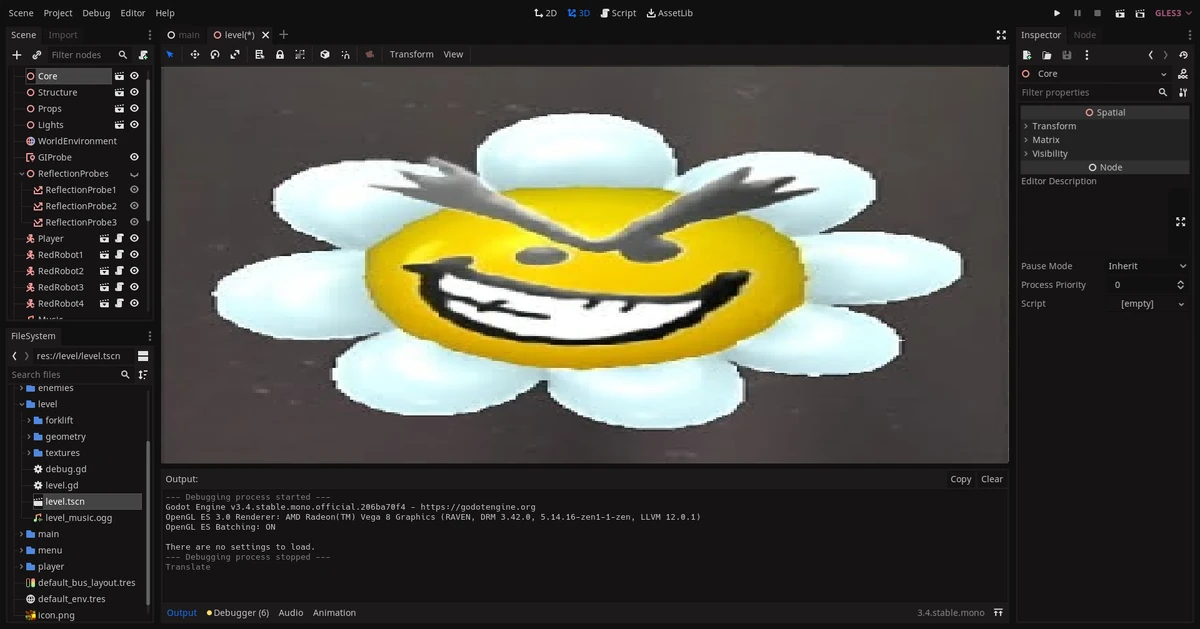Toggle visibility of the Player node
The height and width of the screenshot is (629, 1200).
tap(133, 238)
